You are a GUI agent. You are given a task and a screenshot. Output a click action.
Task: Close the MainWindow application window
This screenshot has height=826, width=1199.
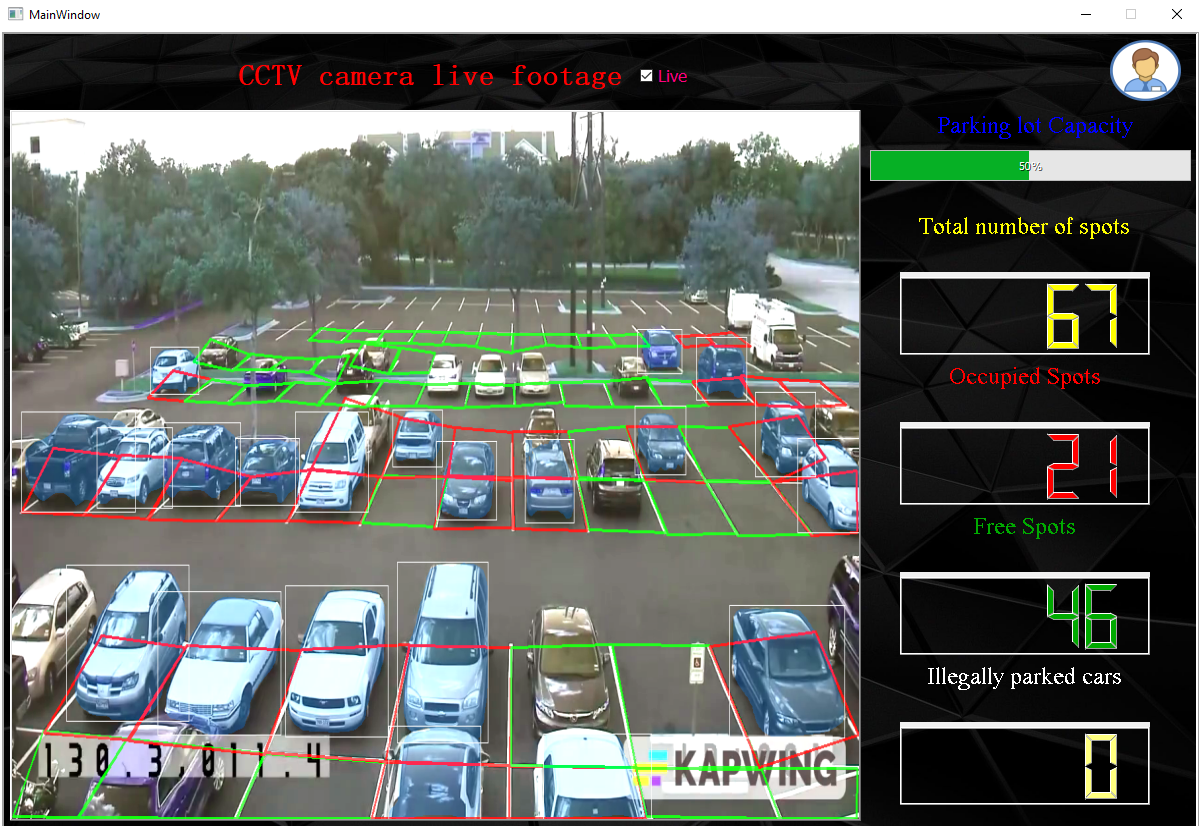coord(1176,15)
